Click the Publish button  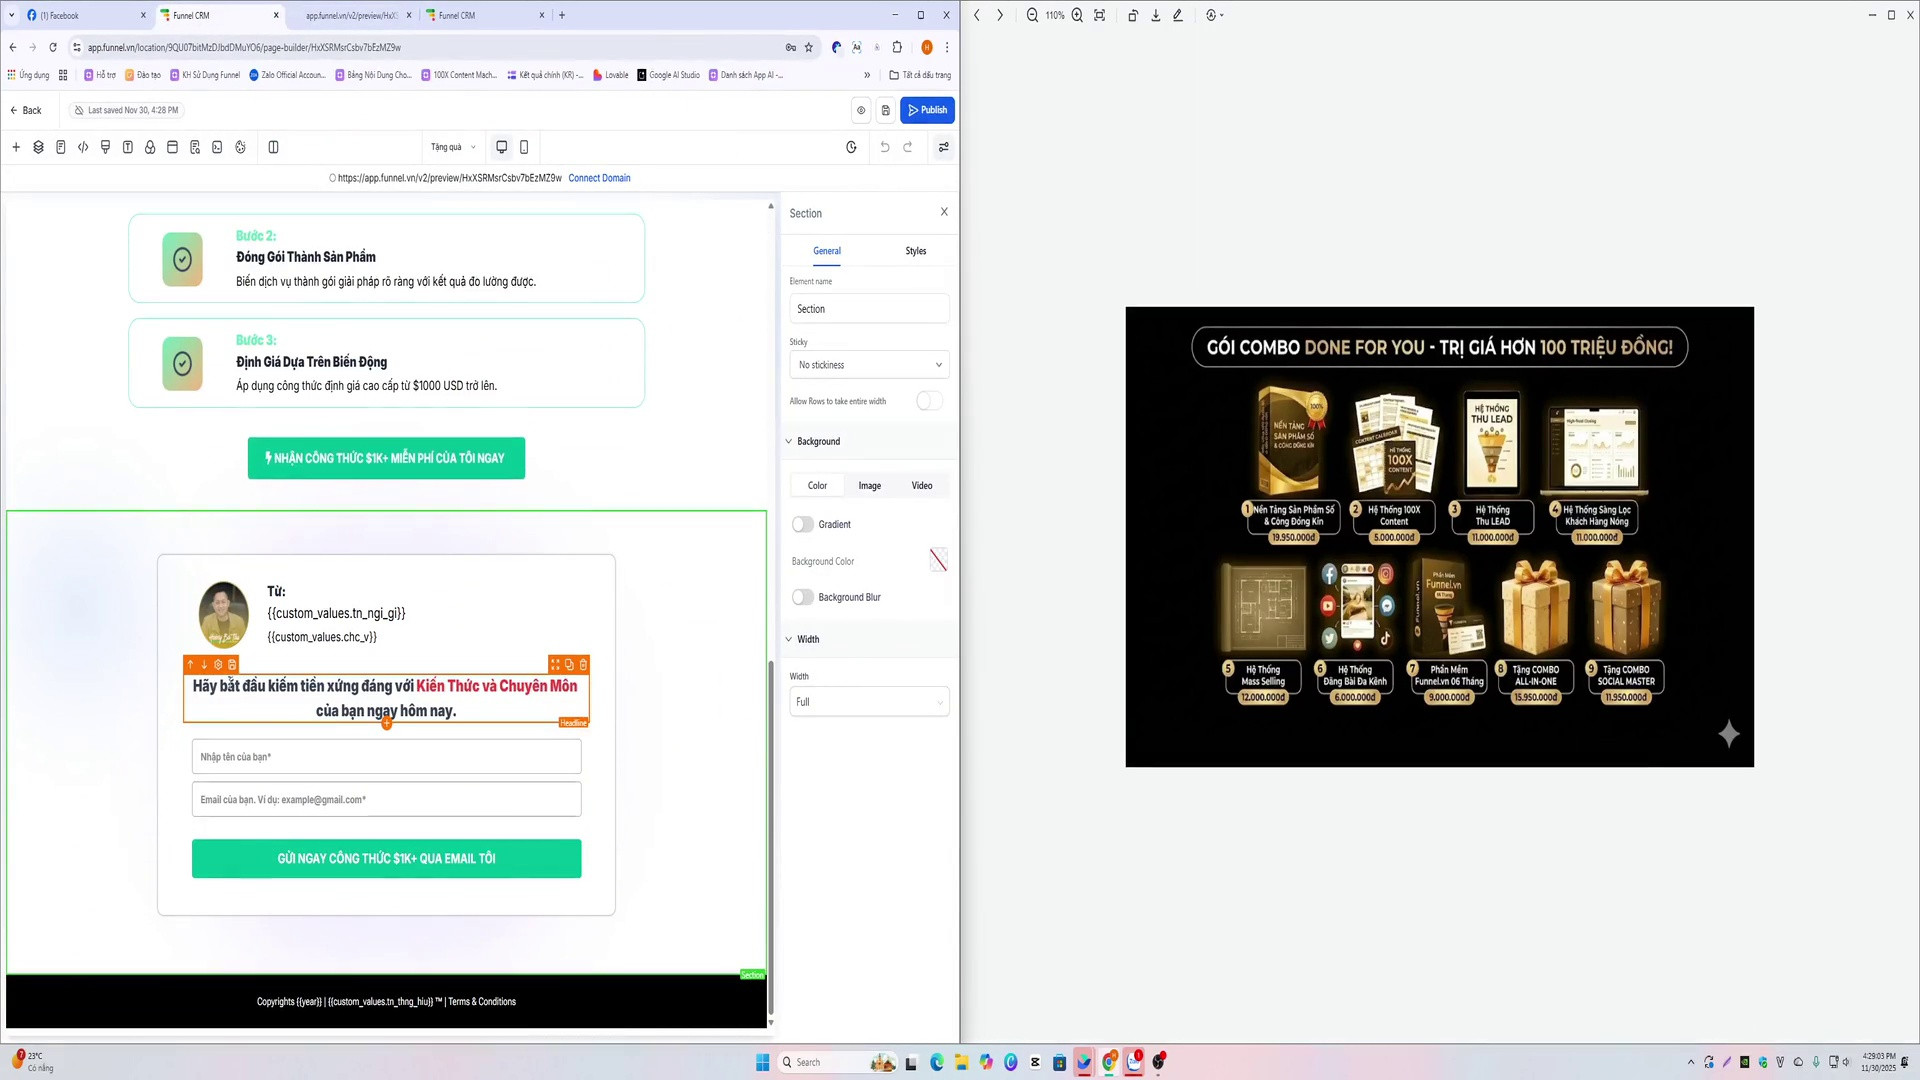click(927, 110)
